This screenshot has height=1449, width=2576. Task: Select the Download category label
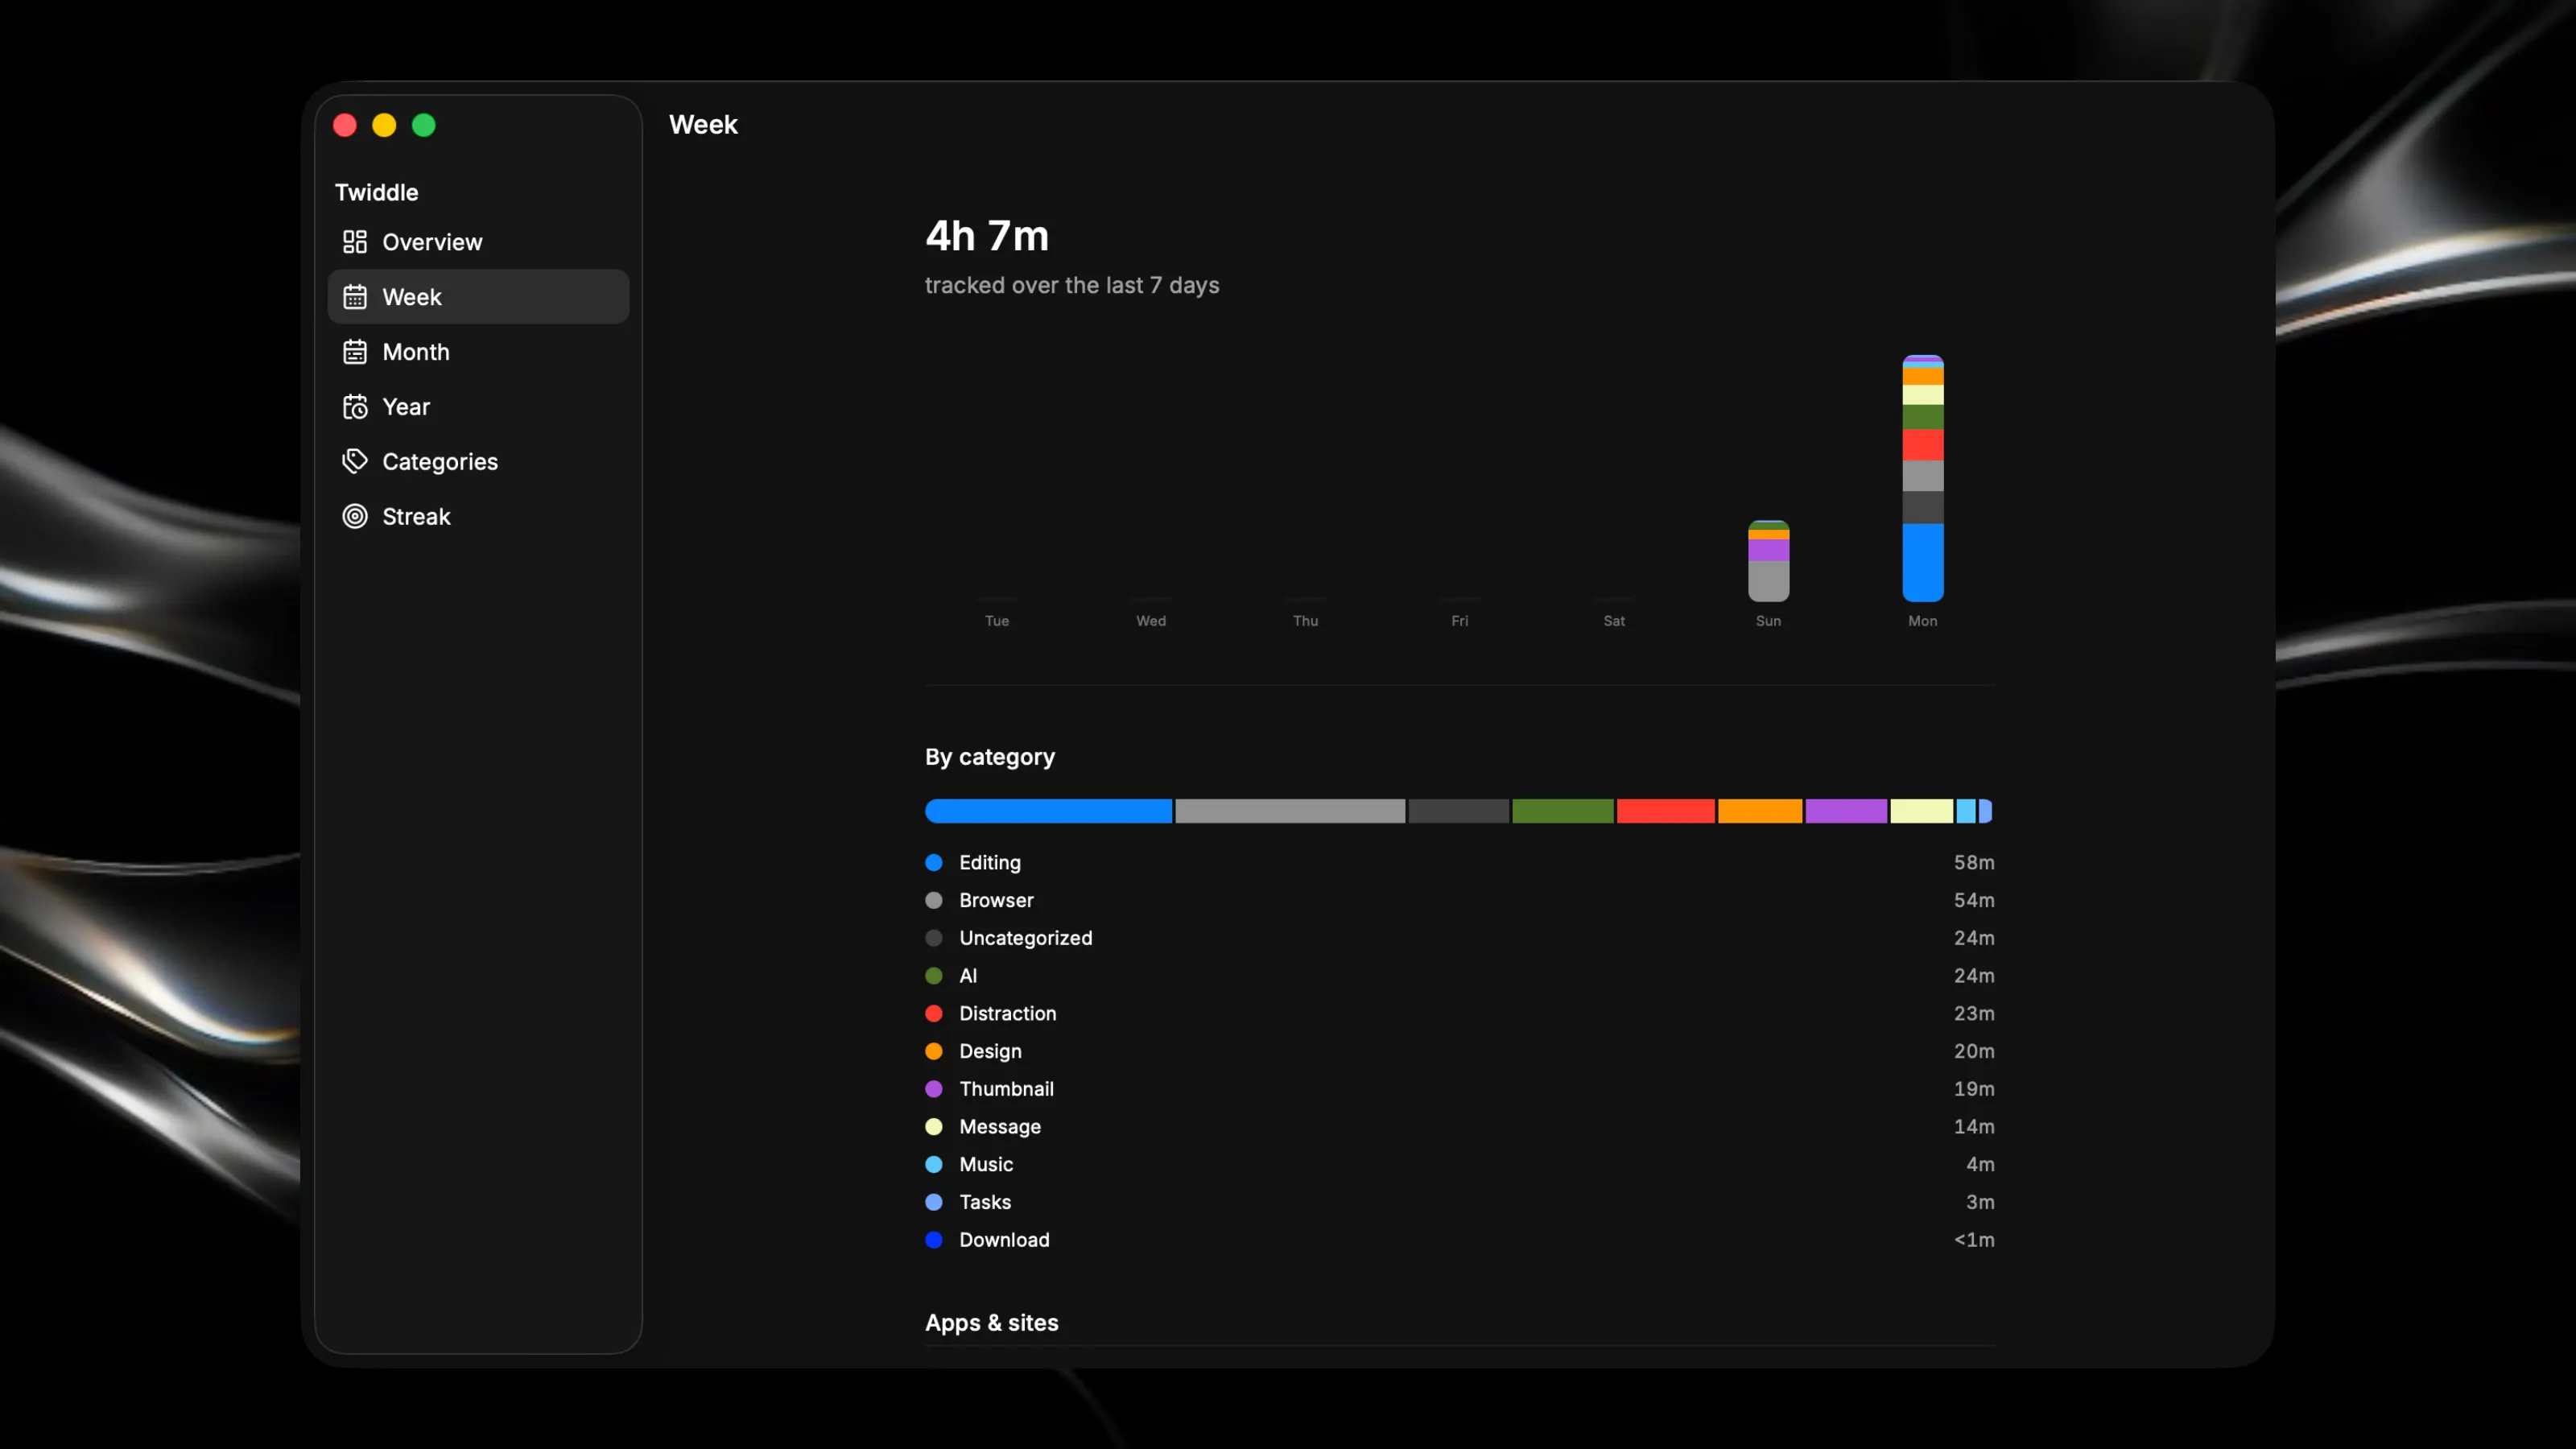click(1004, 1240)
